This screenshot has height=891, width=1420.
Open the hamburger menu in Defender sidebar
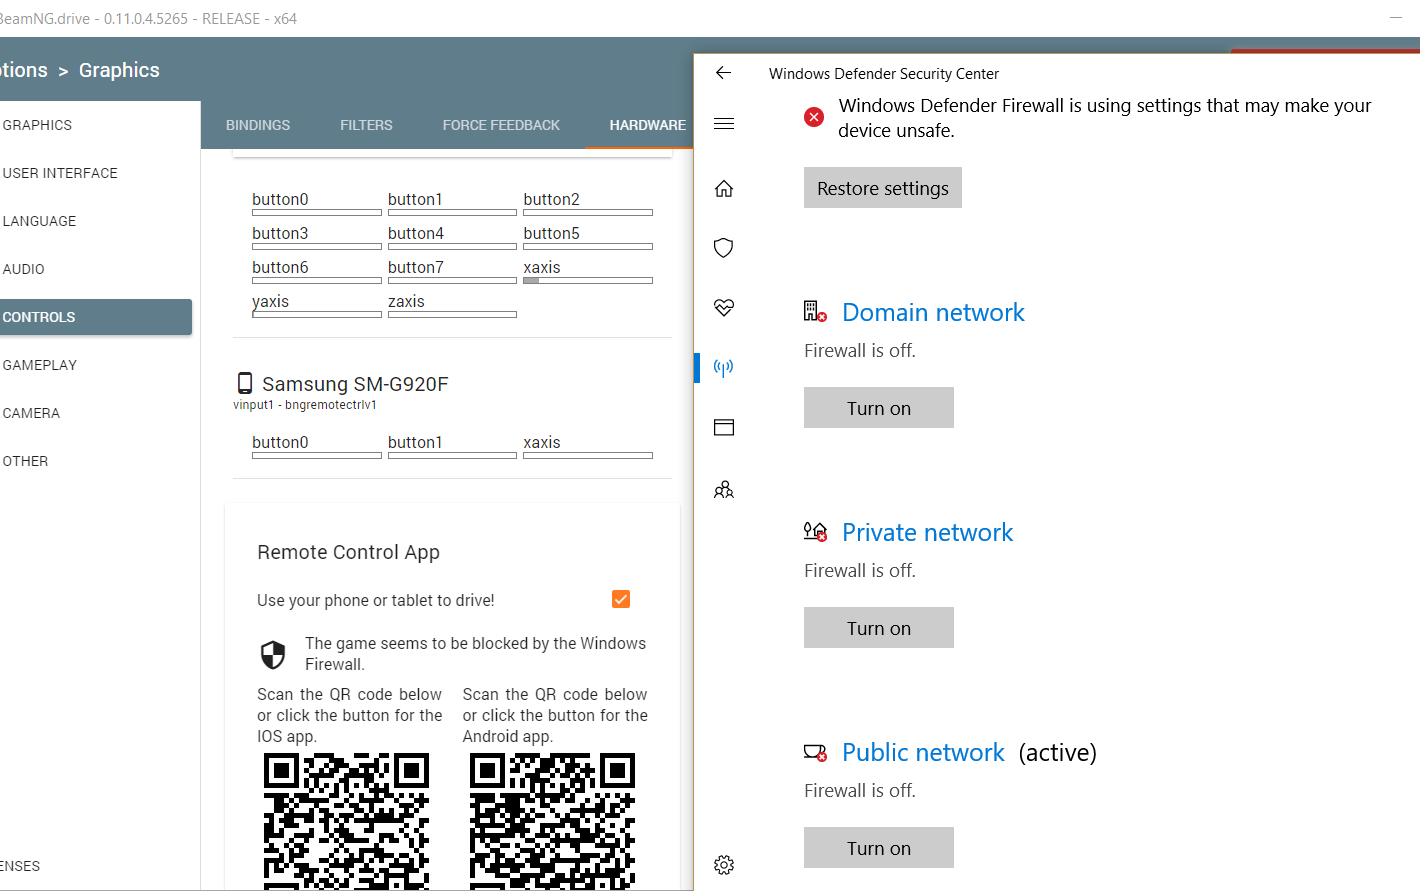coord(724,124)
